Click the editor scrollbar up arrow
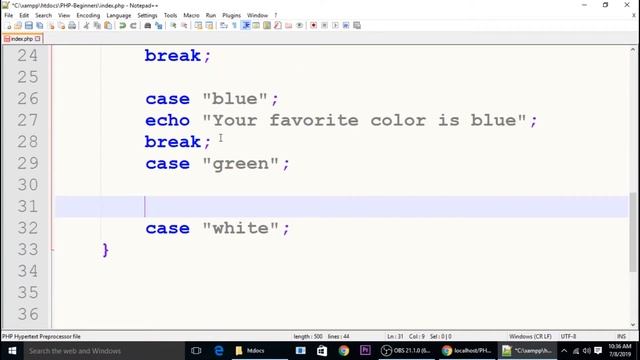The width and height of the screenshot is (640, 360). (x=633, y=49)
